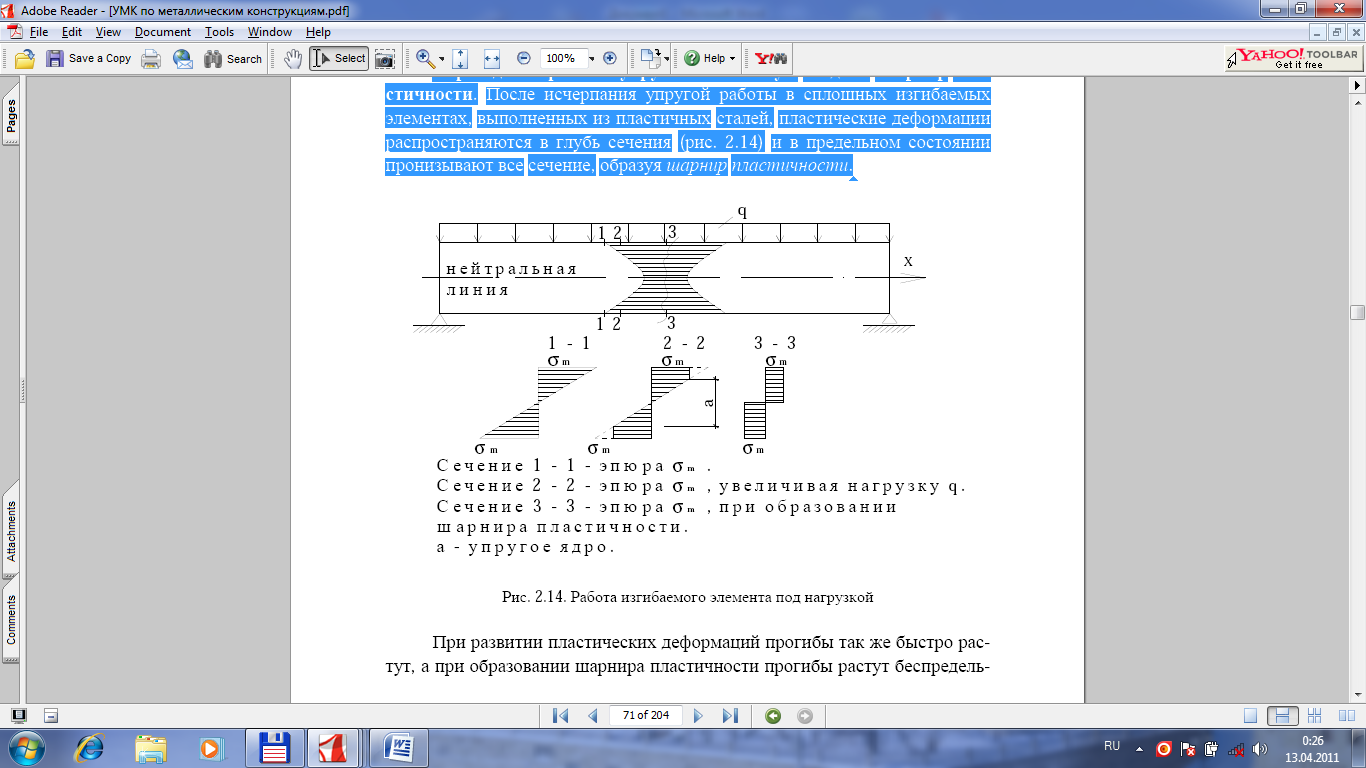
Task: Click the Yahoo search toolbar icon
Action: 771,59
